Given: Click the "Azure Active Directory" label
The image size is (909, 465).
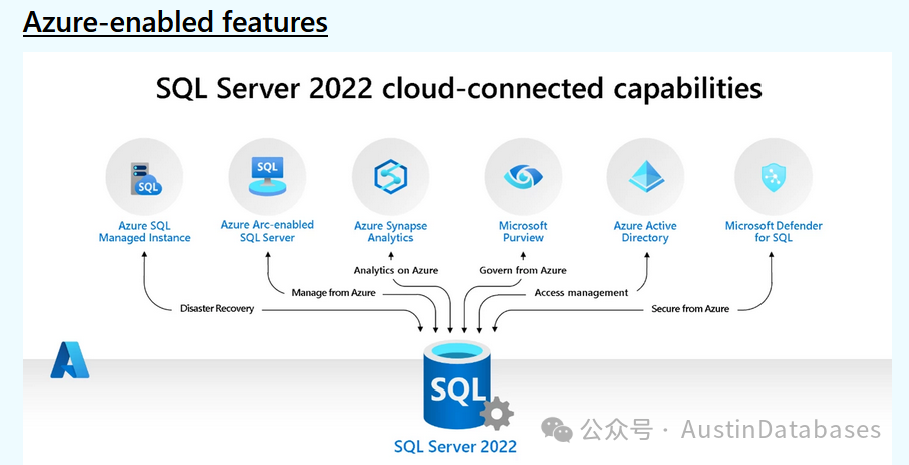Looking at the screenshot, I should coord(645,232).
